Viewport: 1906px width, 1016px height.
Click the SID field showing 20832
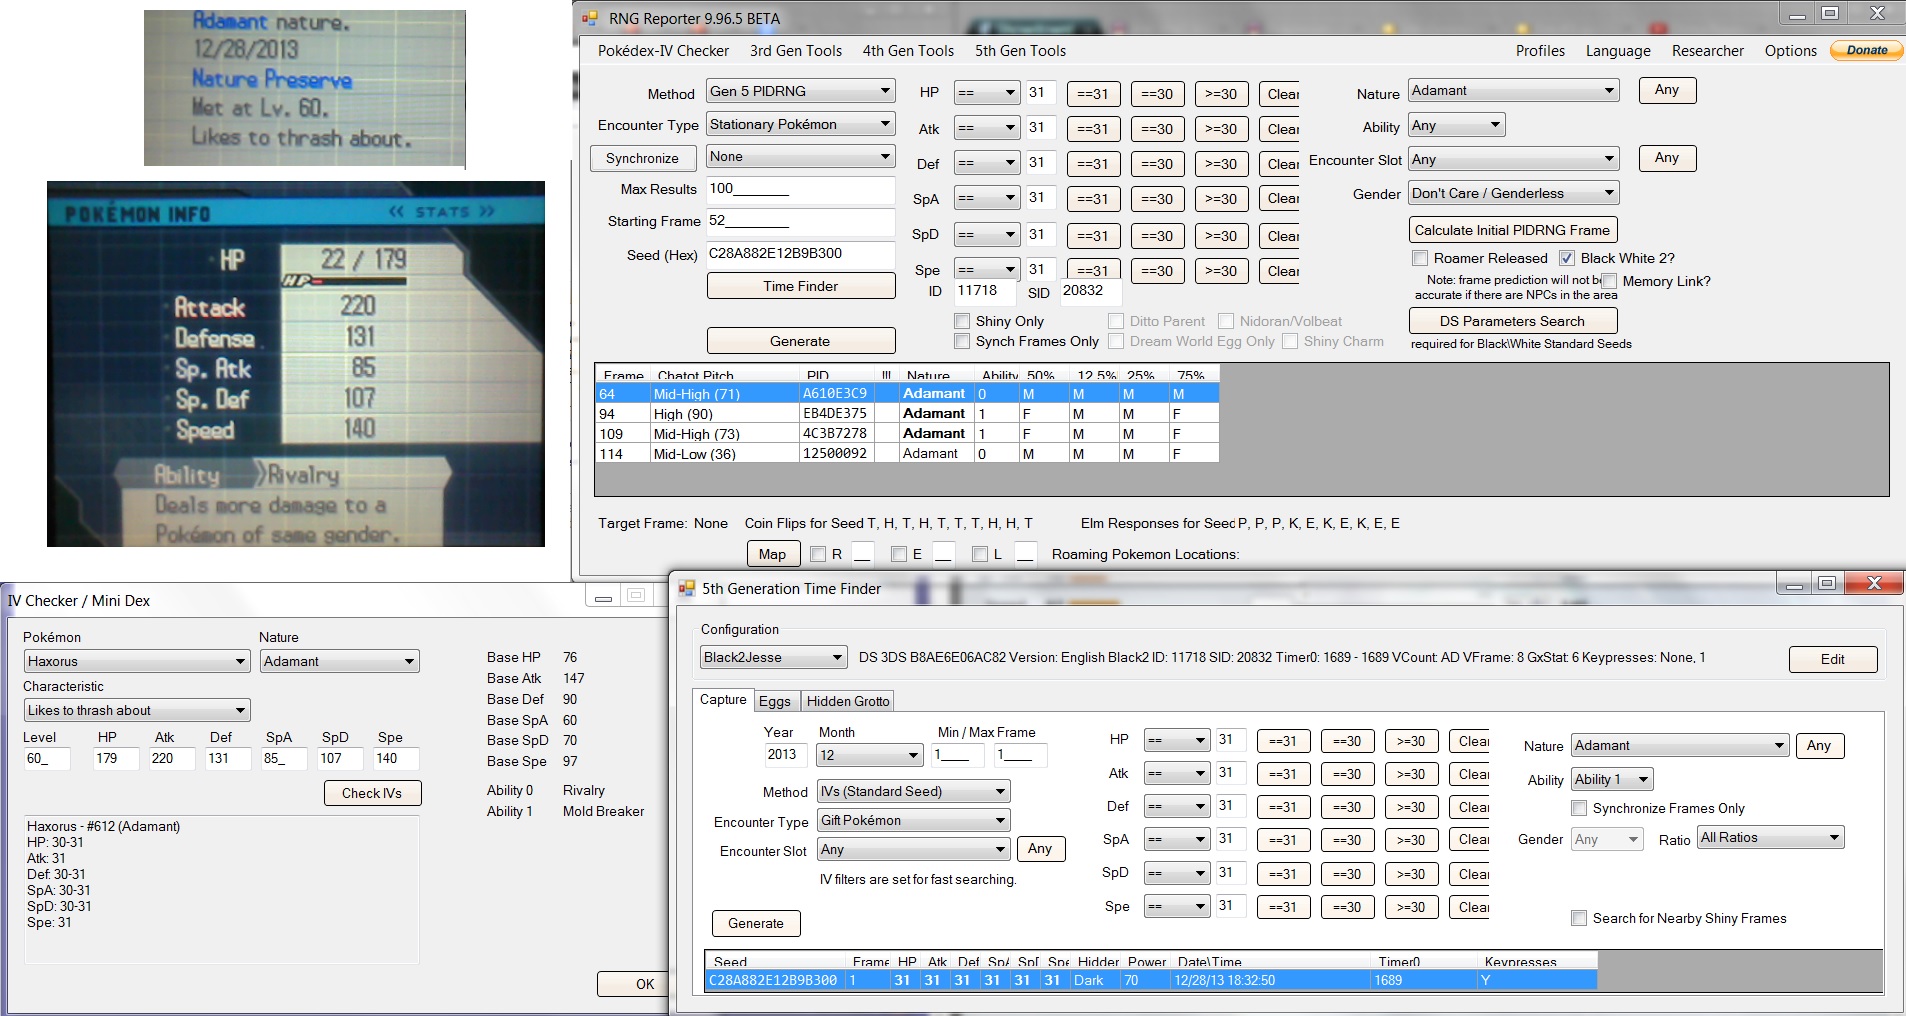tap(1090, 291)
